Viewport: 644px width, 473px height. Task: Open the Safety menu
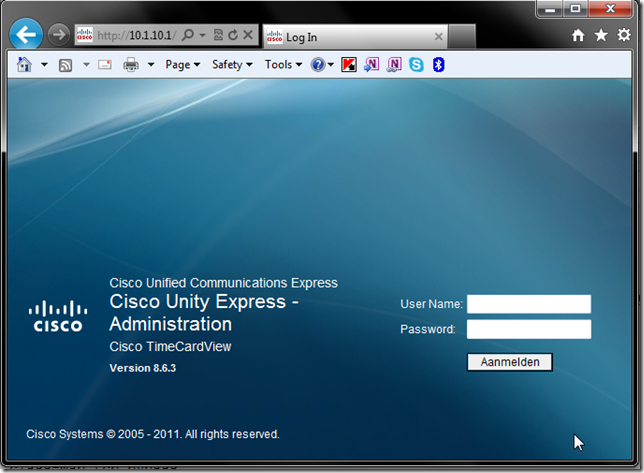tap(232, 64)
